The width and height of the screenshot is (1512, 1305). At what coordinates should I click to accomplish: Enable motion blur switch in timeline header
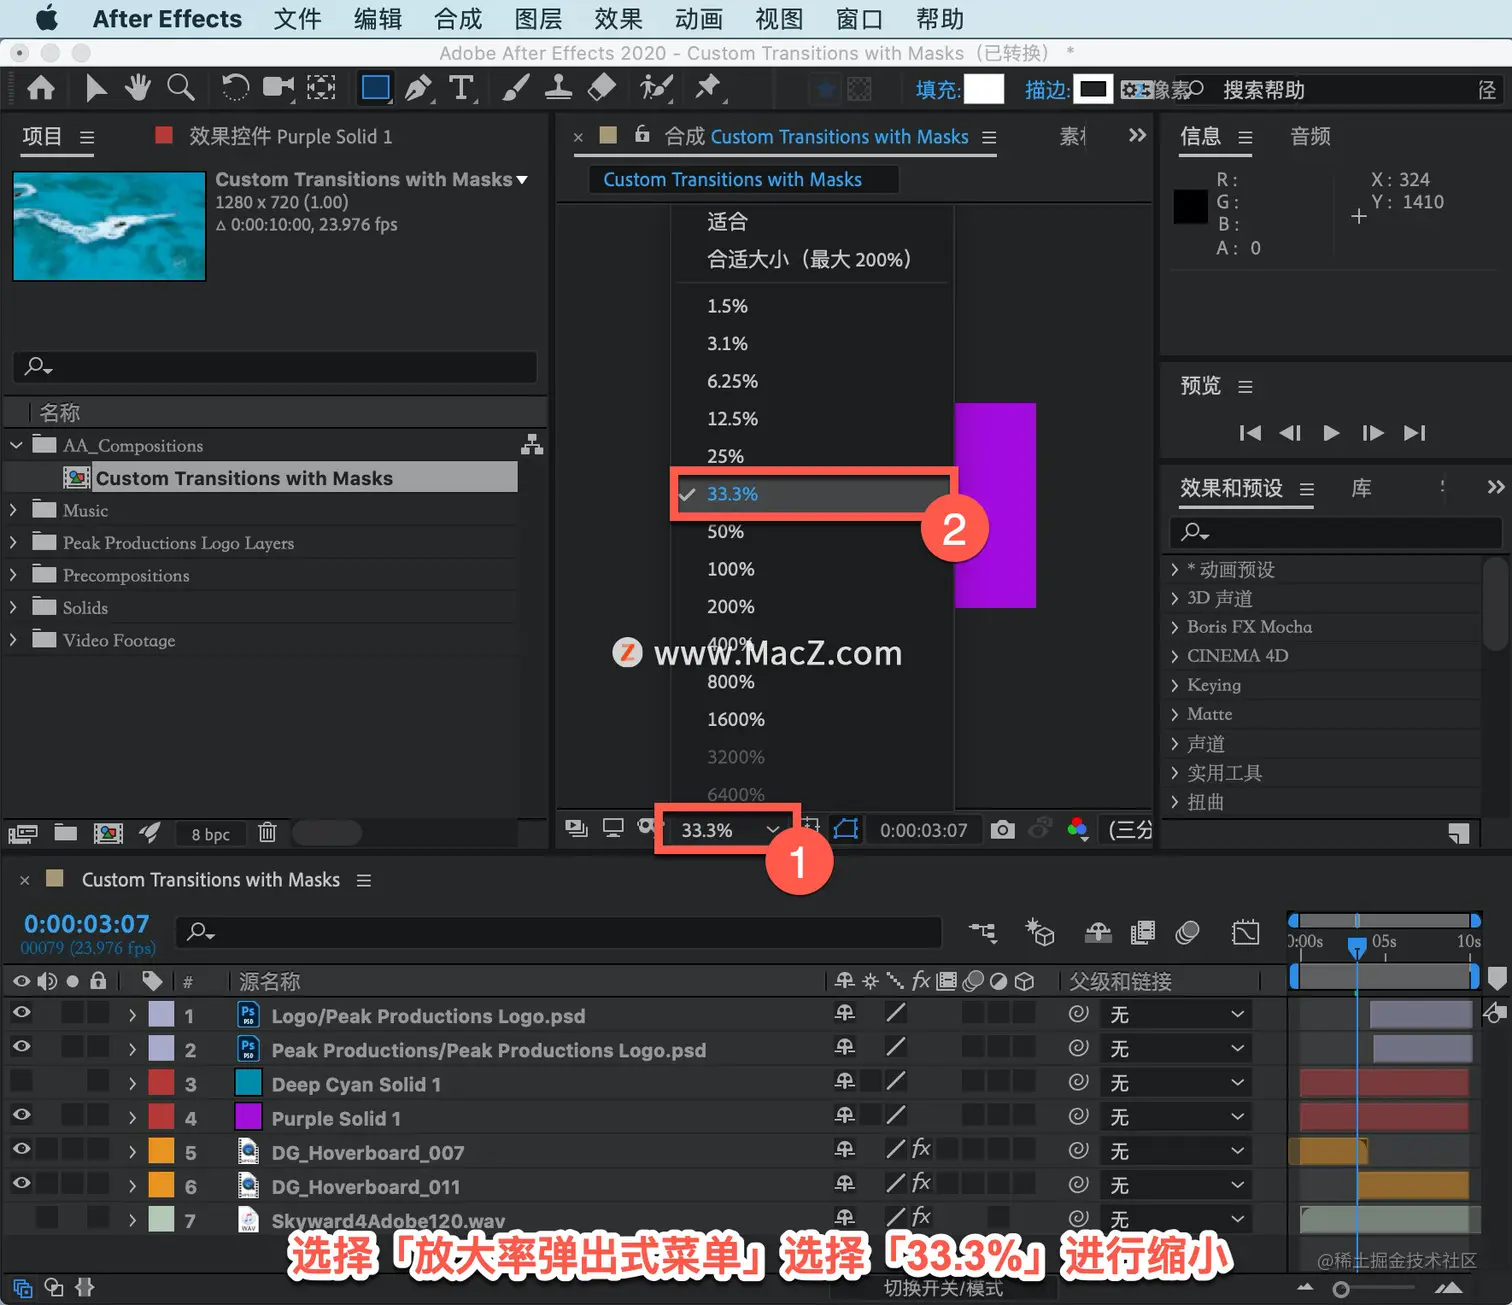(1187, 932)
